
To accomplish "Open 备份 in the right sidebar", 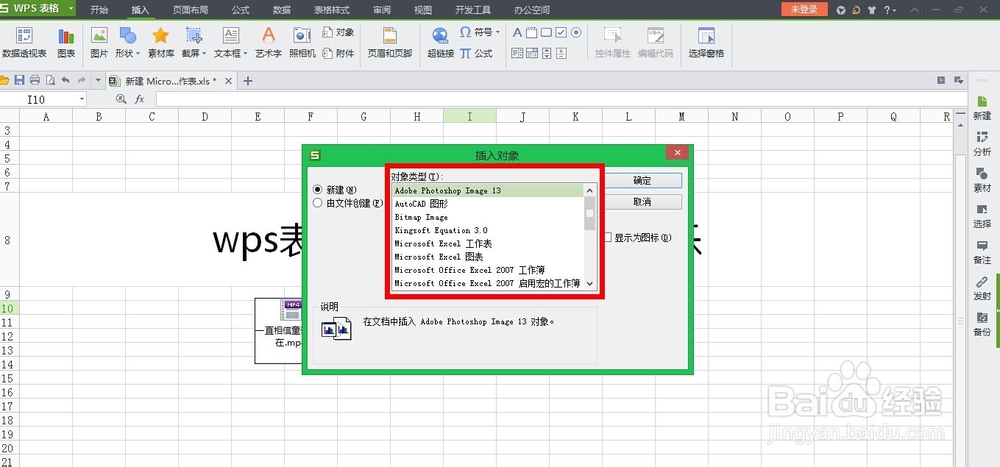I will click(982, 325).
